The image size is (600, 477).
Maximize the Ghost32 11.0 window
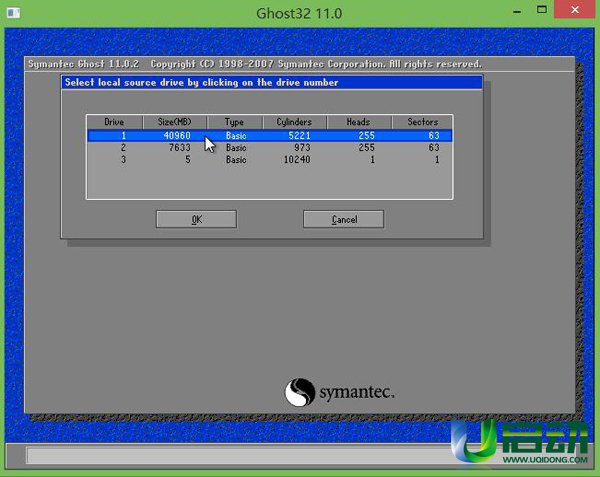(541, 10)
